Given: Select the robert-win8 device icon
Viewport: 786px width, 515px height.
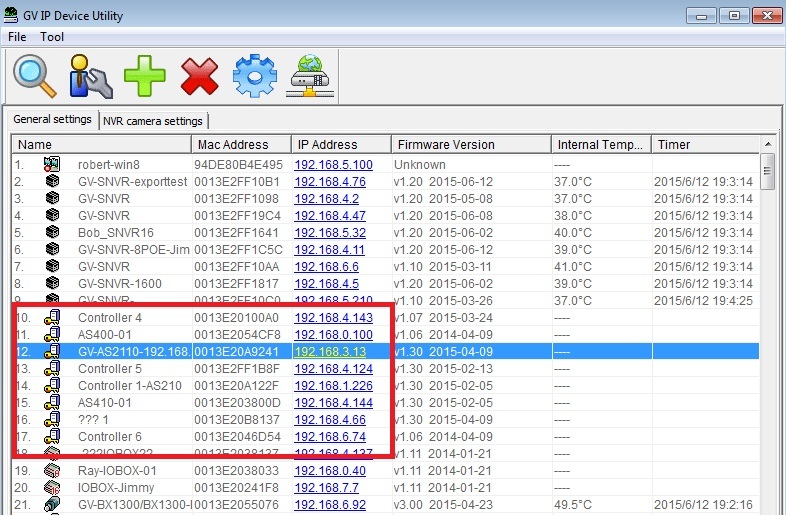Looking at the screenshot, I should 52,164.
